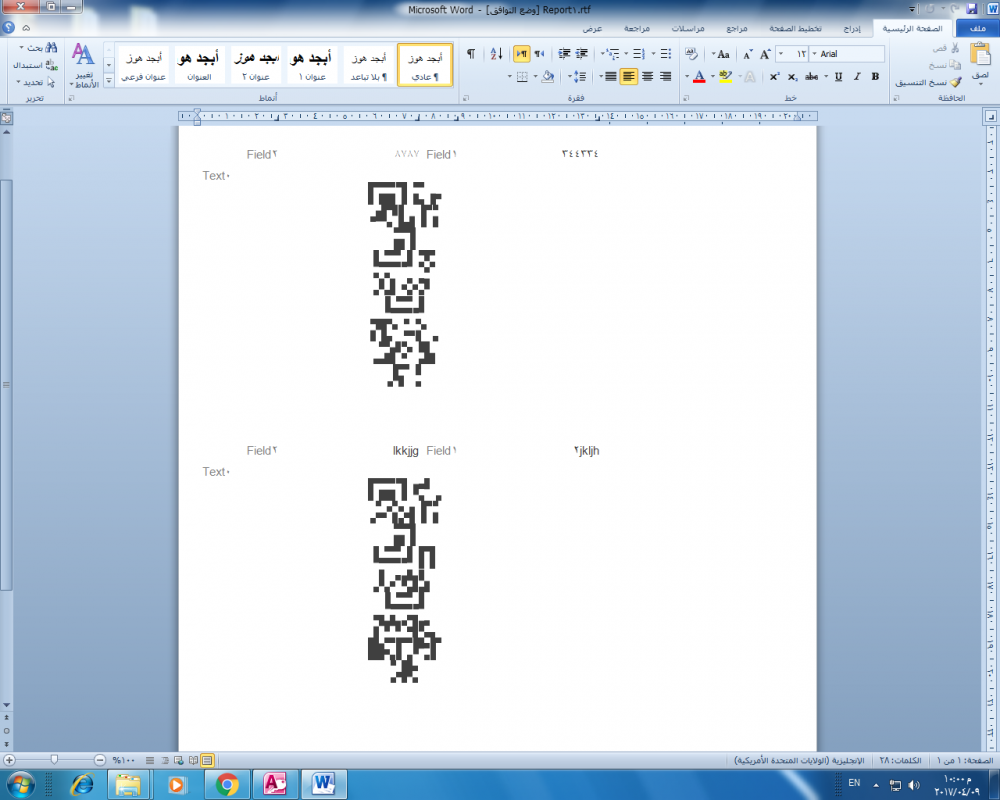The width and height of the screenshot is (1000, 800).
Task: Apply superscript formatting
Action: click(x=774, y=77)
